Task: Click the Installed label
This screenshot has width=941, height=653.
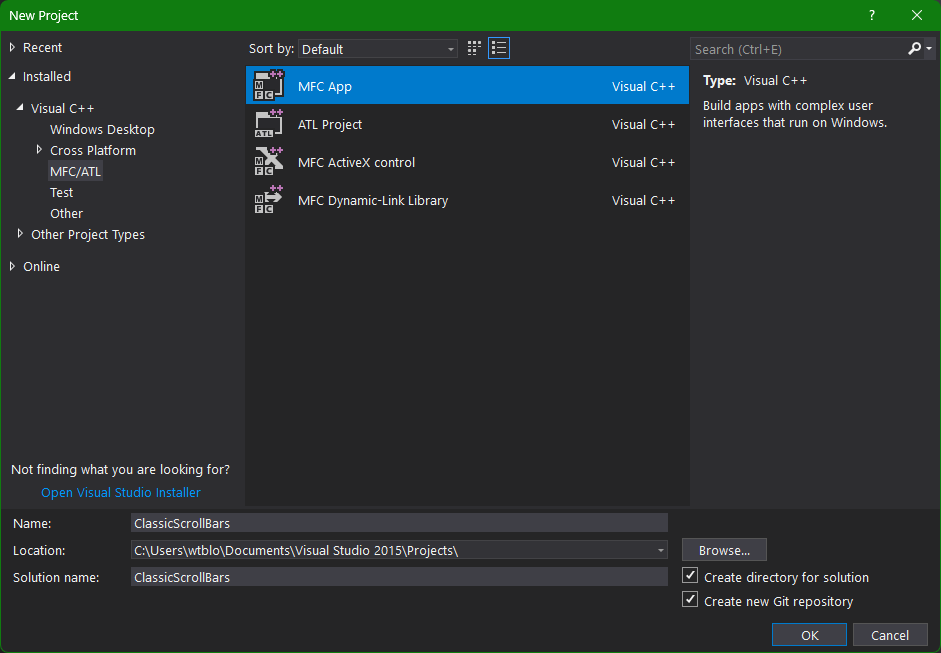Action: (x=46, y=76)
